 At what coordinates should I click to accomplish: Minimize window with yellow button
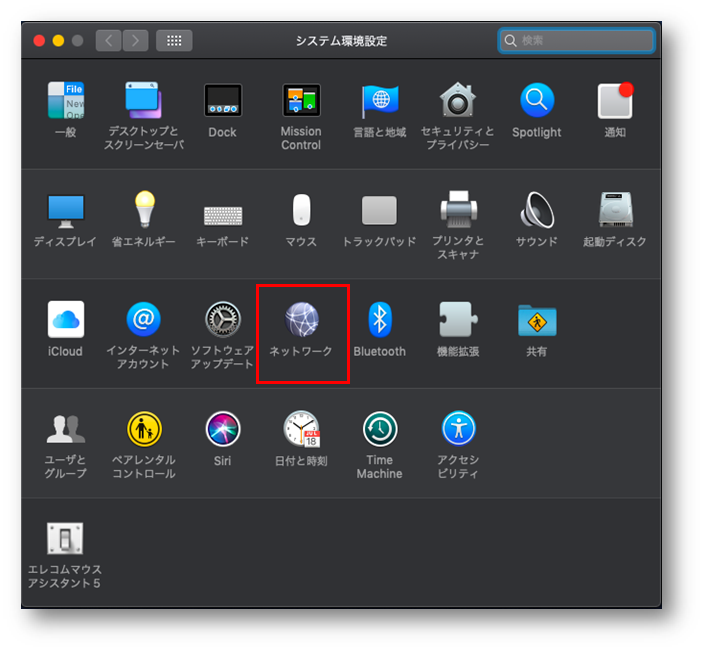(x=58, y=41)
